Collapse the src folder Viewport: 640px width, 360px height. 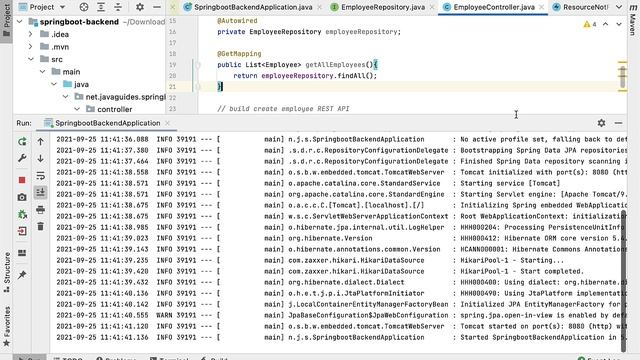(31, 59)
